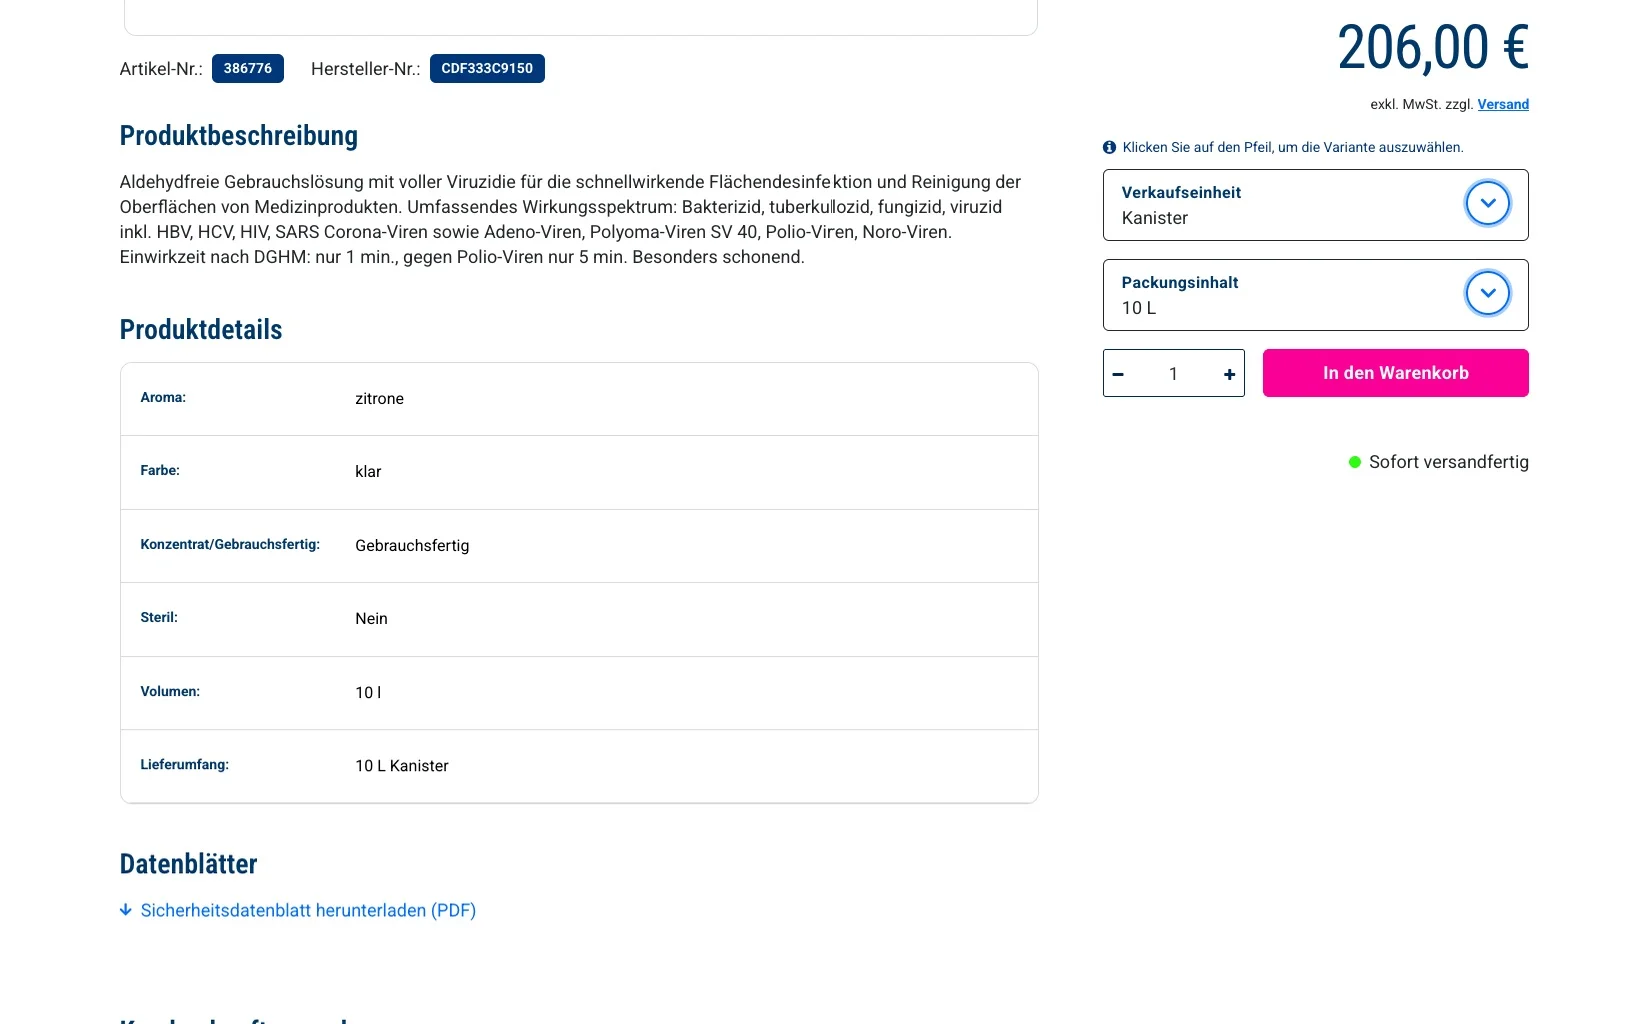Click the Produktdetails heading

pos(201,330)
